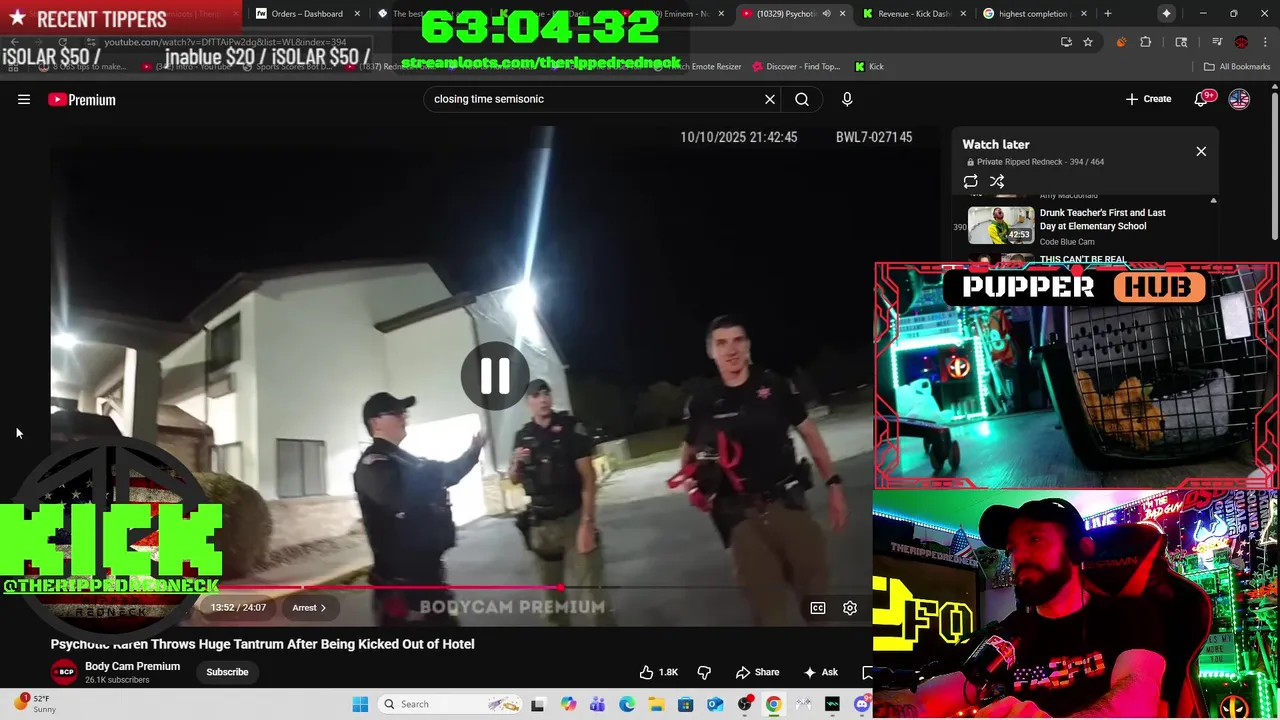Like the video with 1.8K thumbs up

tap(659, 672)
